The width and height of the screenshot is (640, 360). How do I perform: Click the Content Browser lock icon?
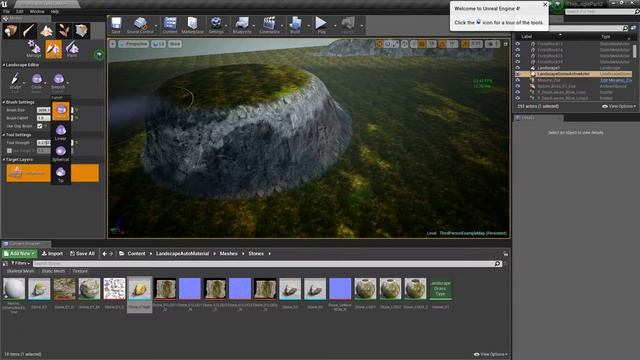(x=506, y=254)
